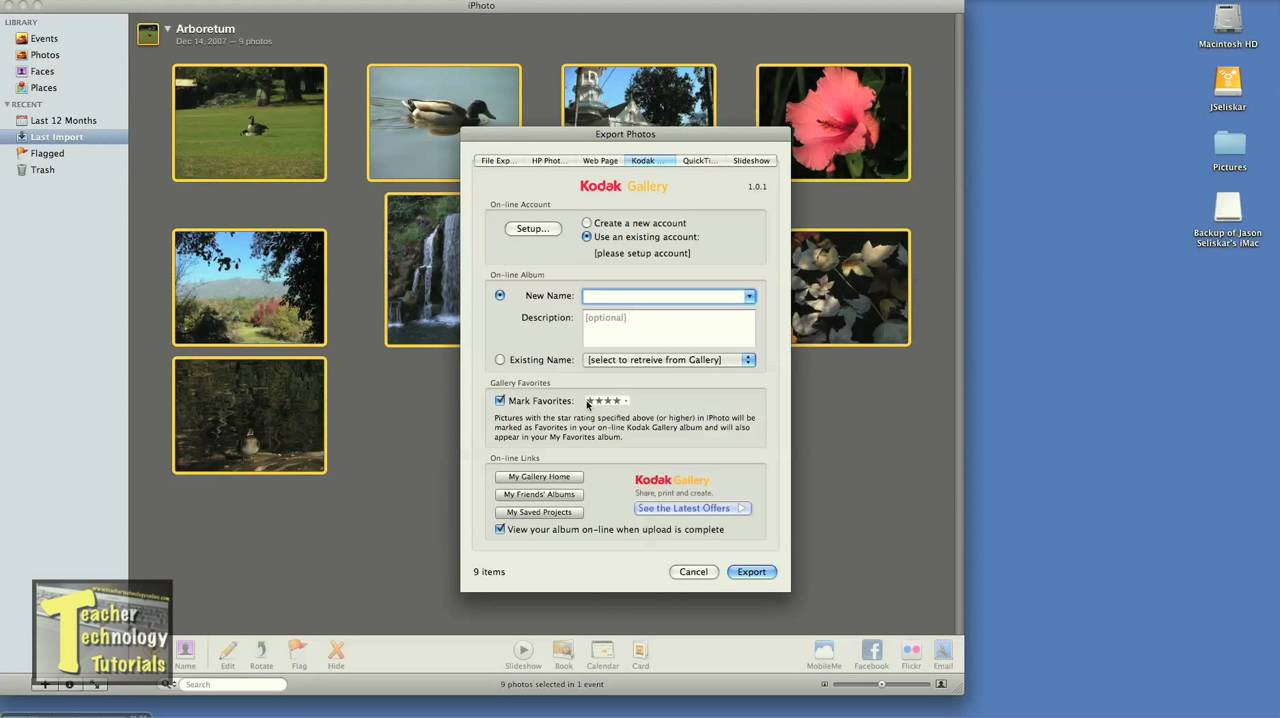This screenshot has width=1280, height=718.
Task: Click the Rotate toolbar icon
Action: 261,655
